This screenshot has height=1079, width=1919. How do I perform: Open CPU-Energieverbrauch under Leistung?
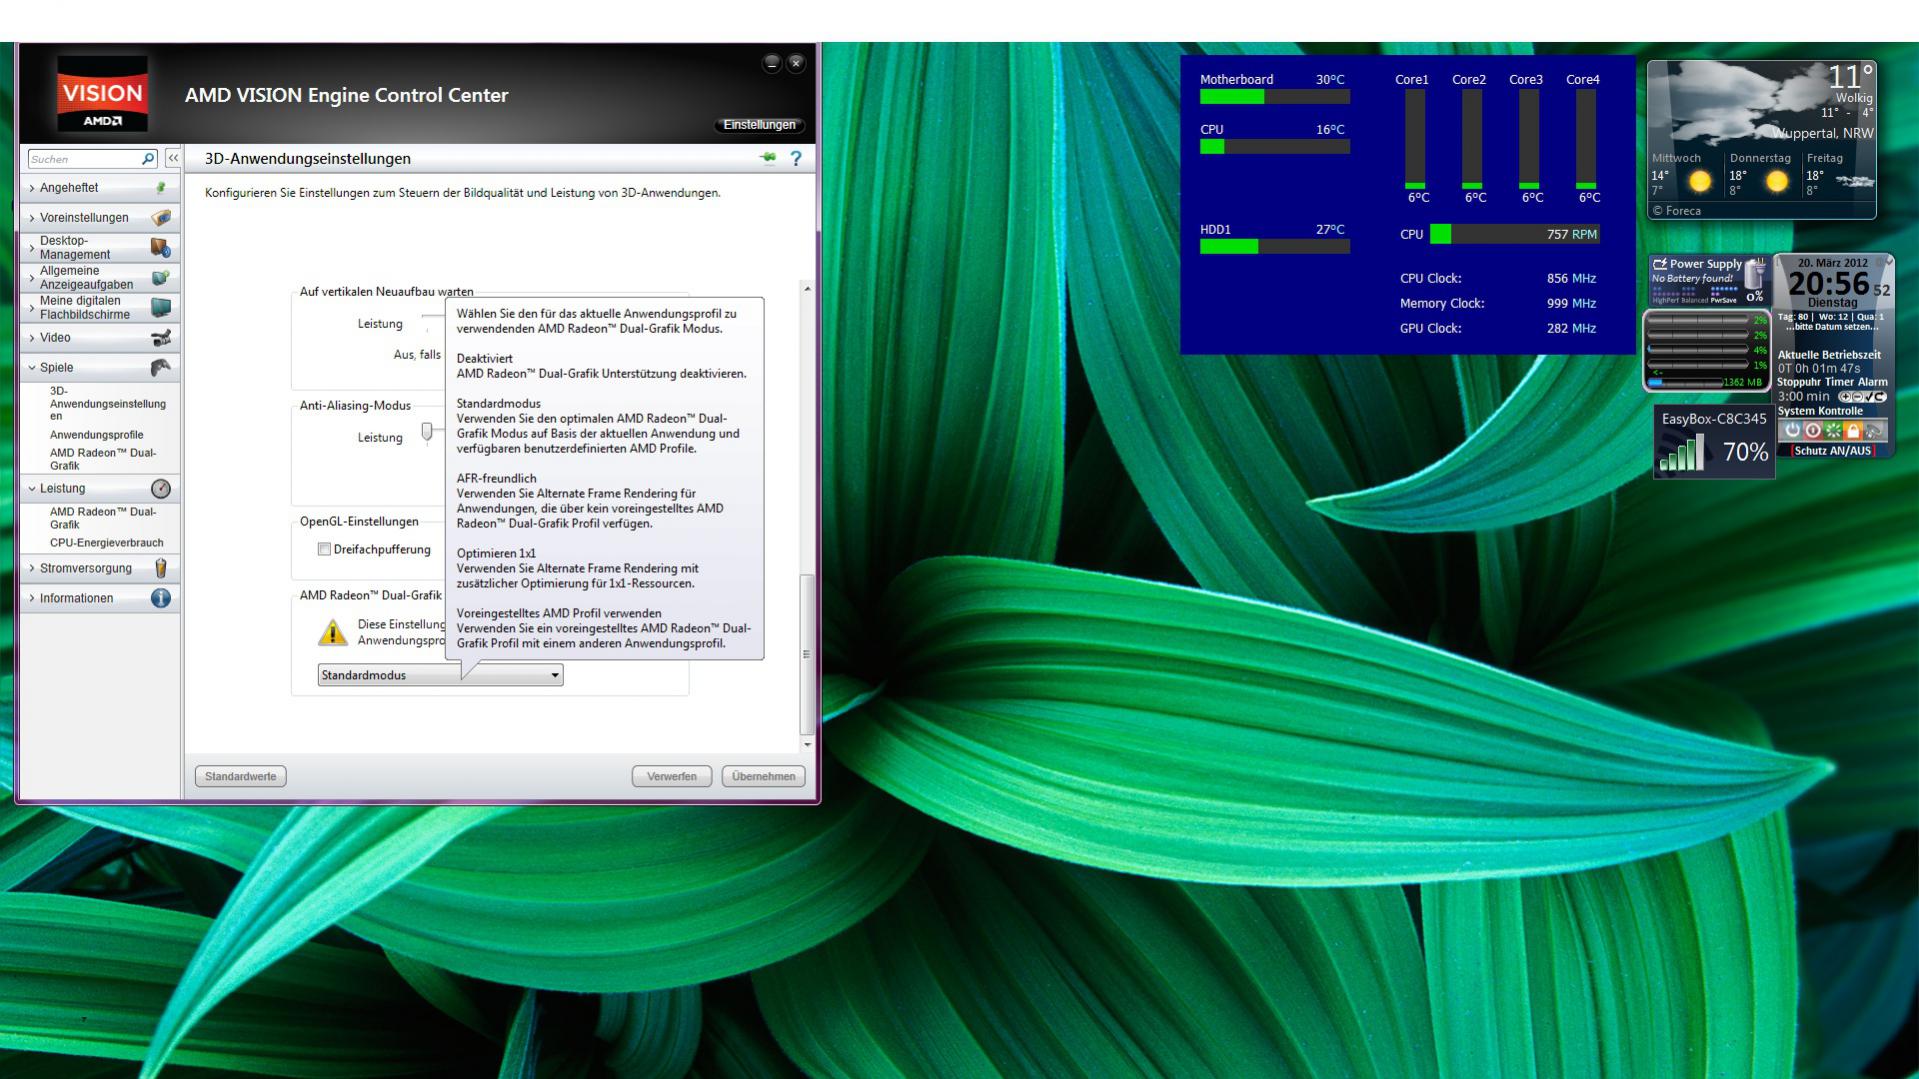(x=106, y=543)
